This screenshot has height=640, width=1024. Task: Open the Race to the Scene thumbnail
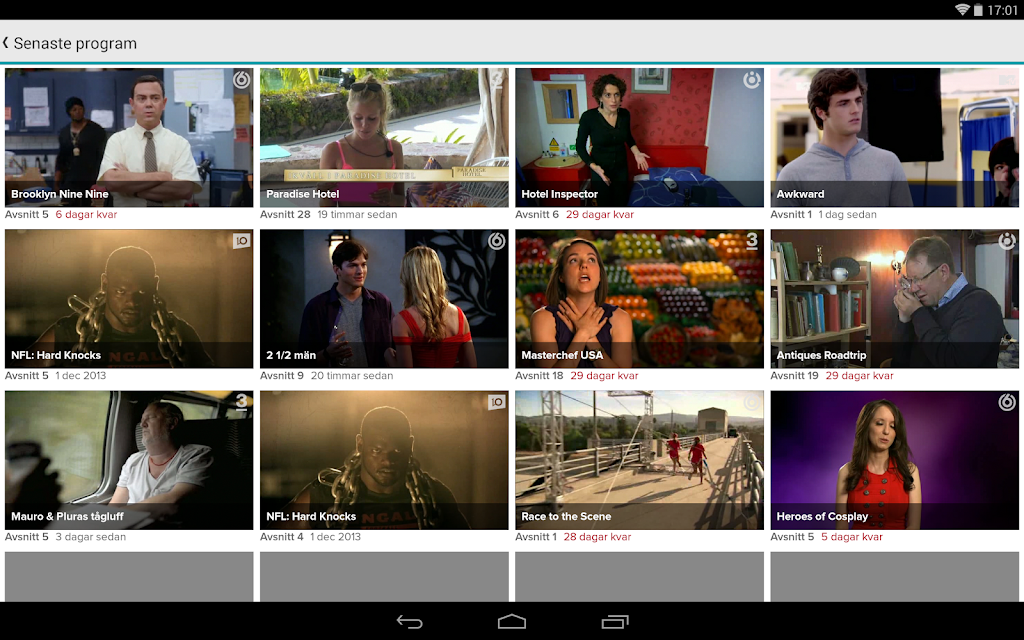[639, 460]
